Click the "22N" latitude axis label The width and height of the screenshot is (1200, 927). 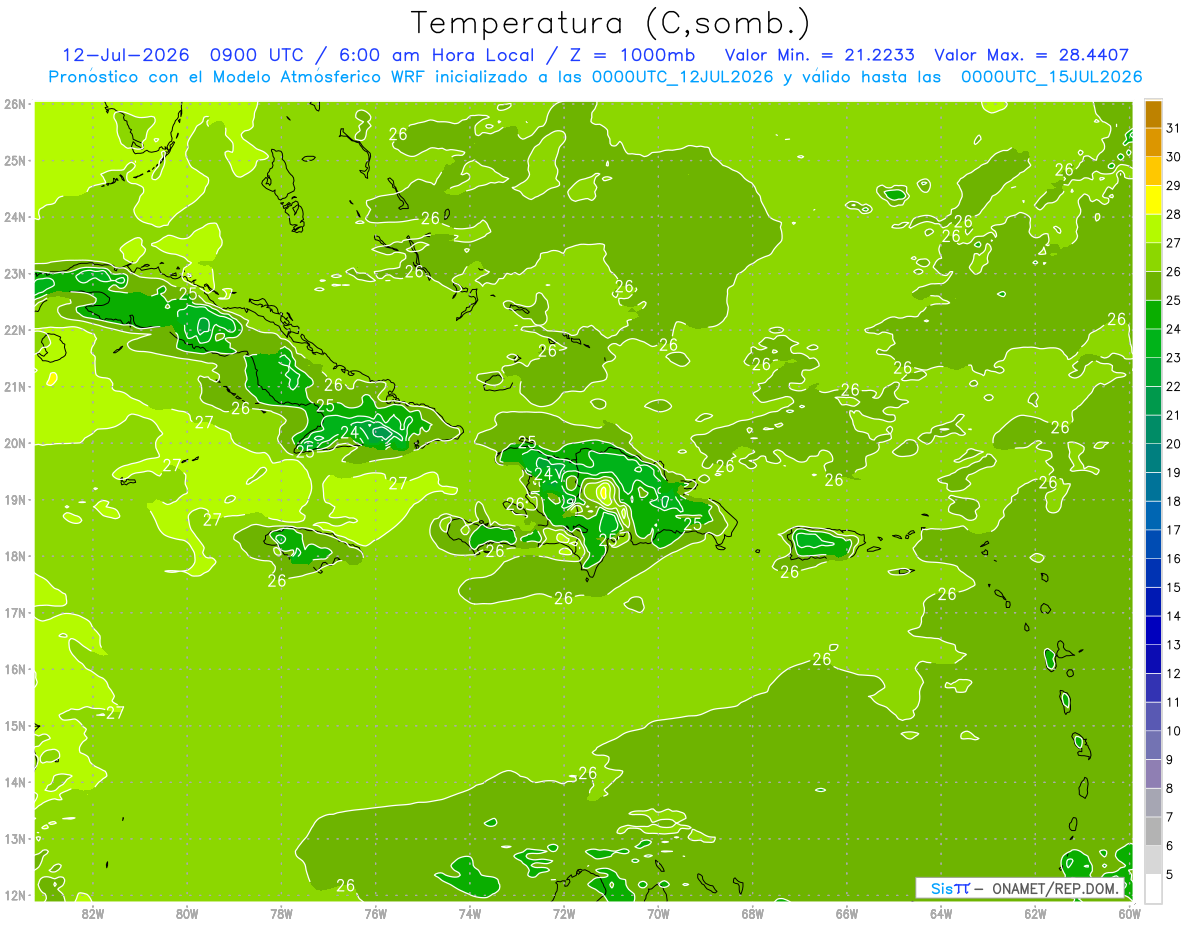point(15,330)
